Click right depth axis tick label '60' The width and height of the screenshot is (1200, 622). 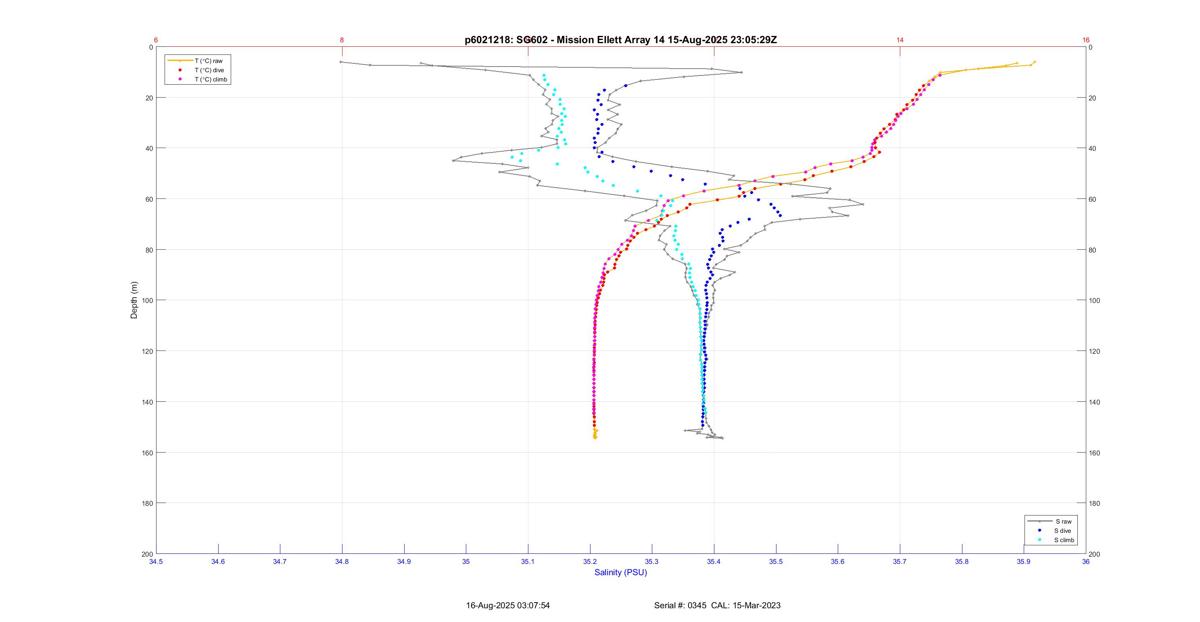point(1094,200)
